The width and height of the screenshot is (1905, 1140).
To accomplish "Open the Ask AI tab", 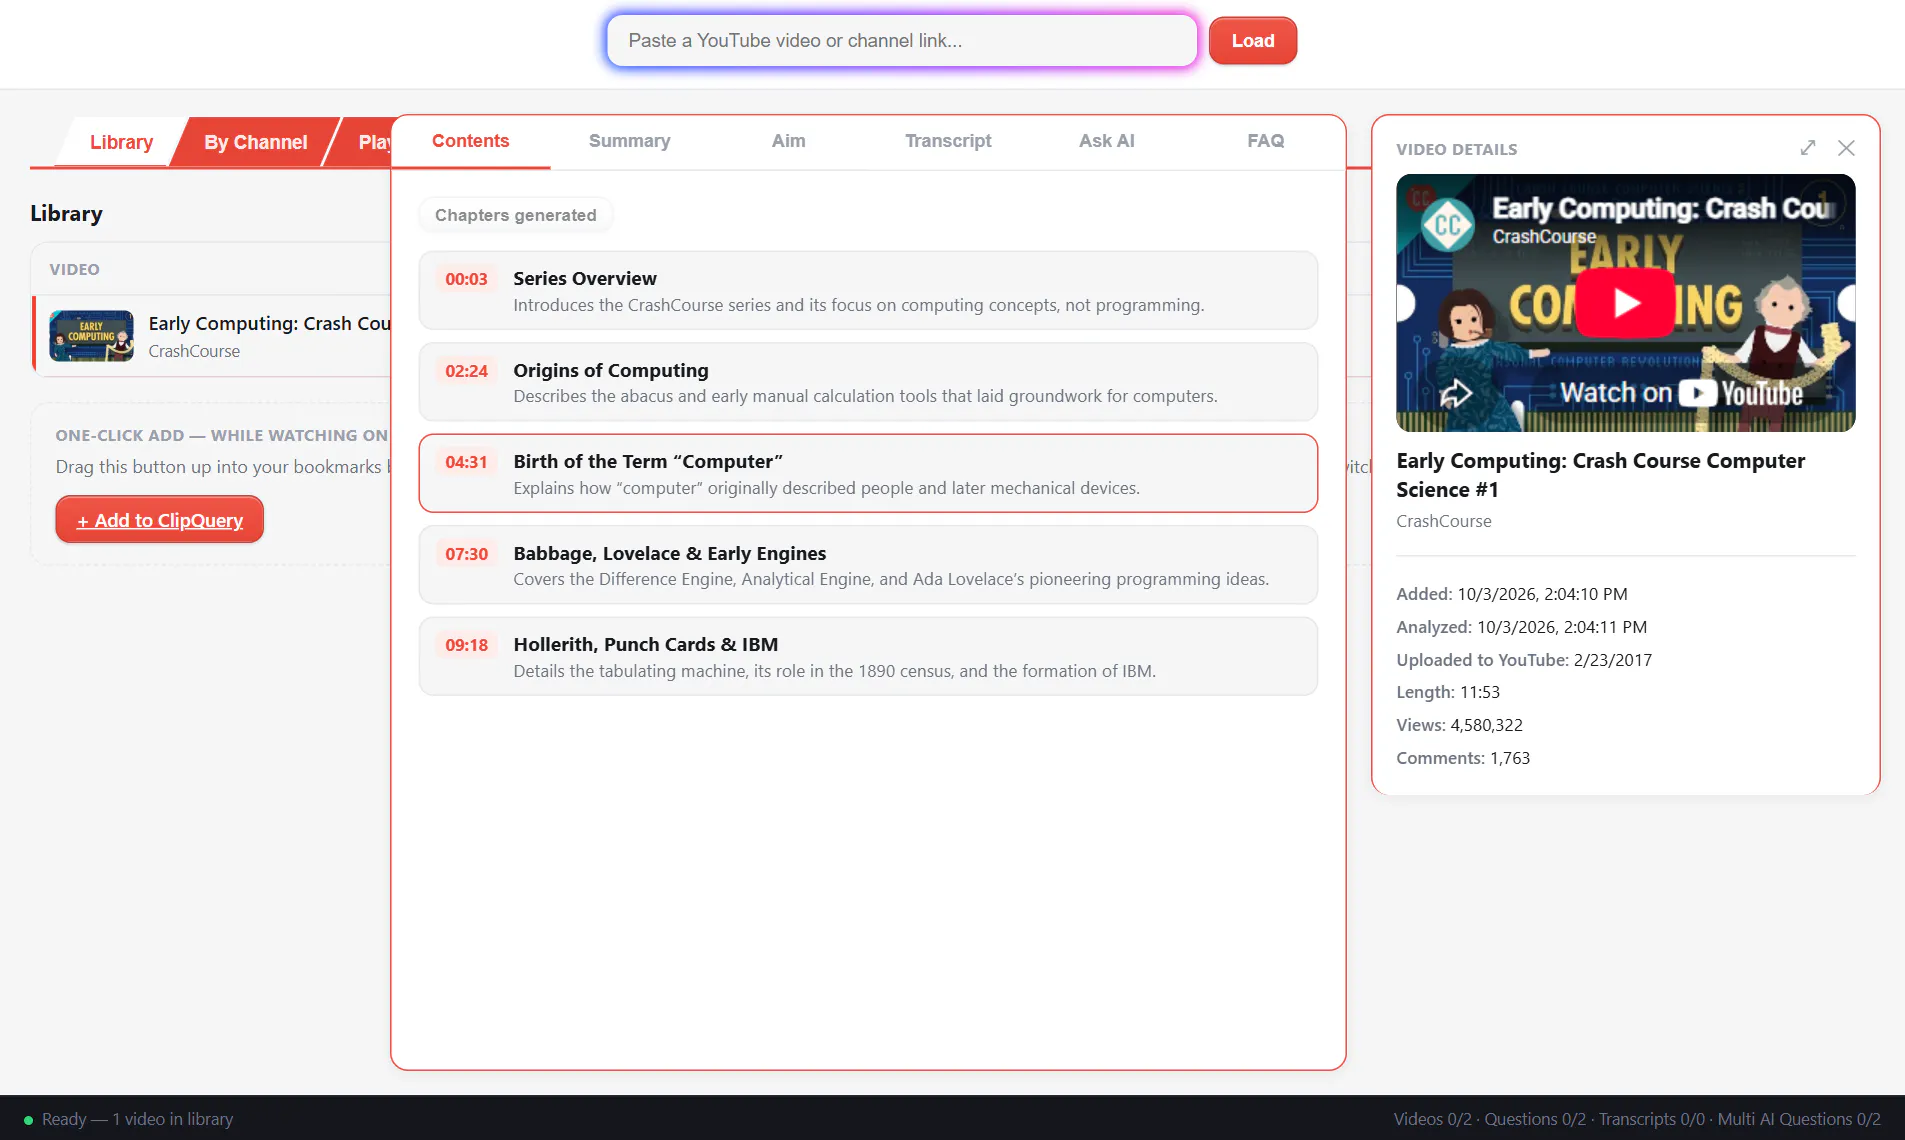I will (x=1107, y=141).
